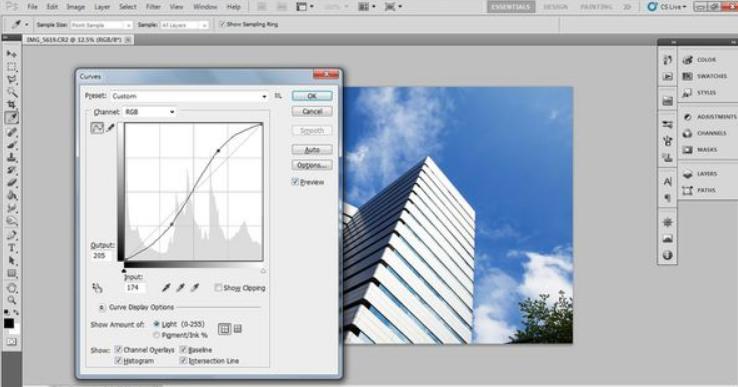Toggle the Histogram checkbox
738x387 pixels.
coord(118,361)
